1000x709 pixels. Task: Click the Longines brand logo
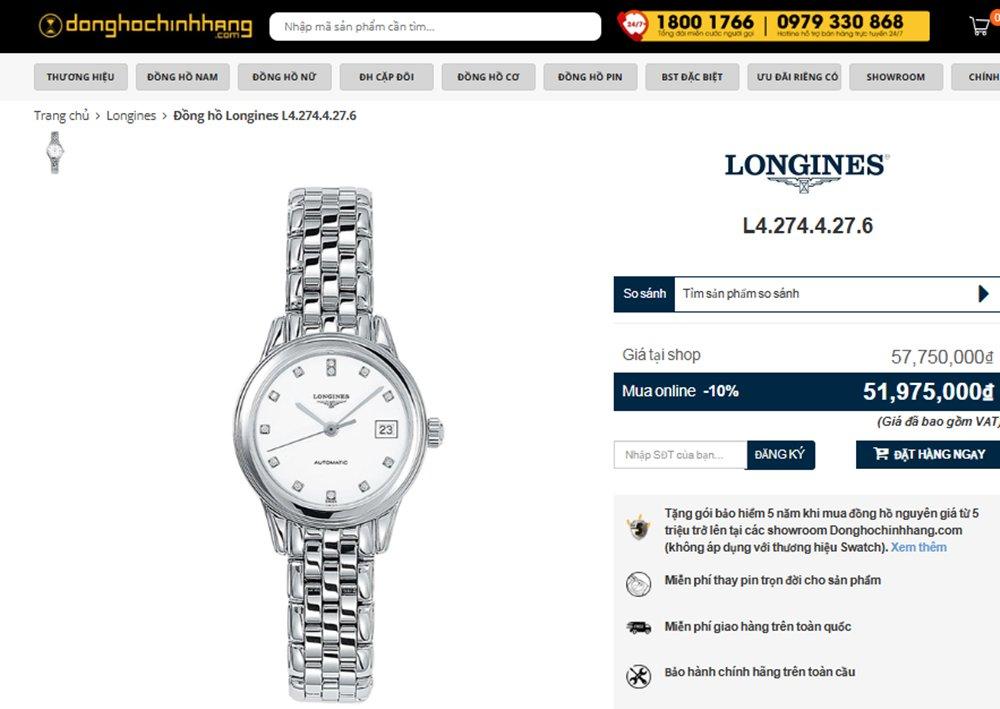[807, 172]
